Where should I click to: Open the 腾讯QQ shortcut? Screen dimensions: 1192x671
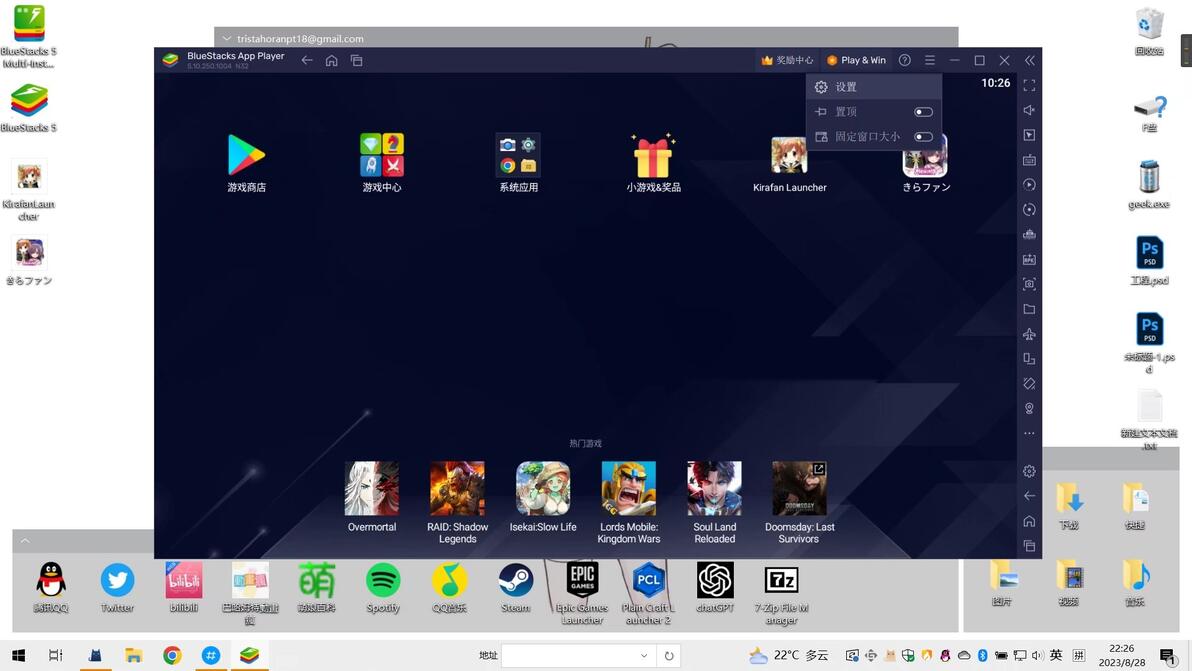(51, 587)
